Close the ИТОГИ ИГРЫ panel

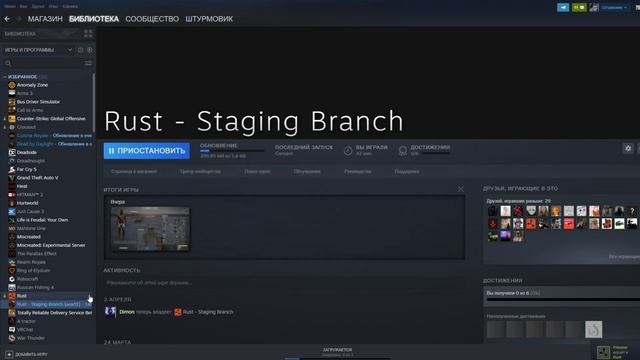tap(461, 189)
